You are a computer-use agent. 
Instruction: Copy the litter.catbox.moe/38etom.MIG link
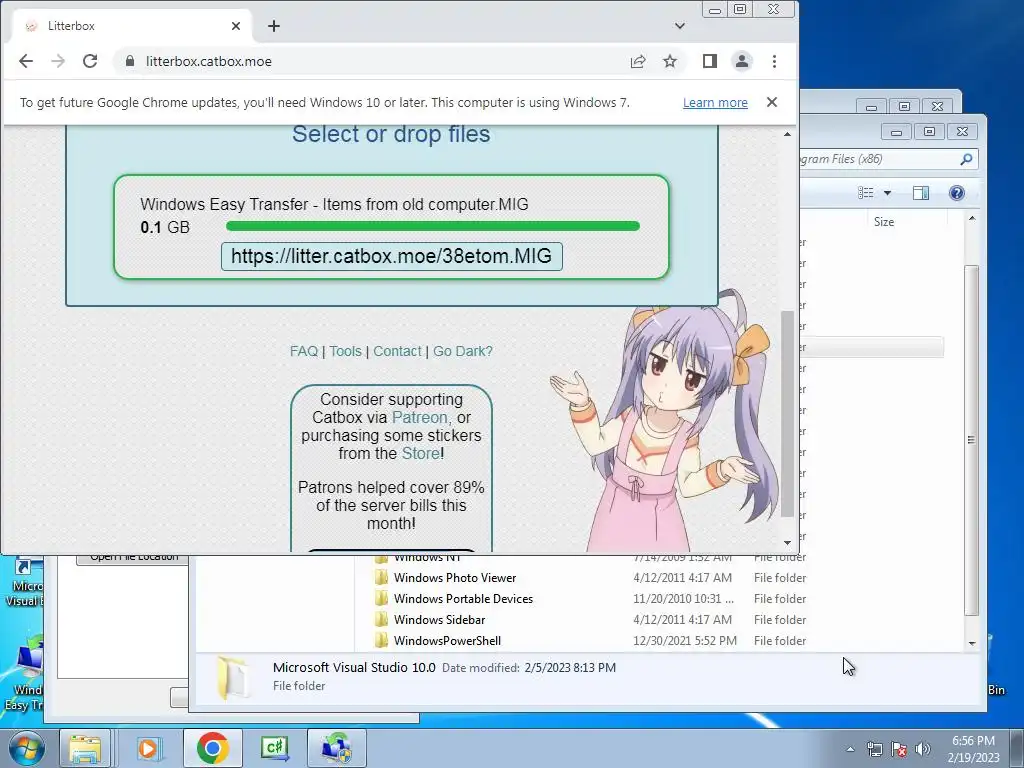point(392,256)
